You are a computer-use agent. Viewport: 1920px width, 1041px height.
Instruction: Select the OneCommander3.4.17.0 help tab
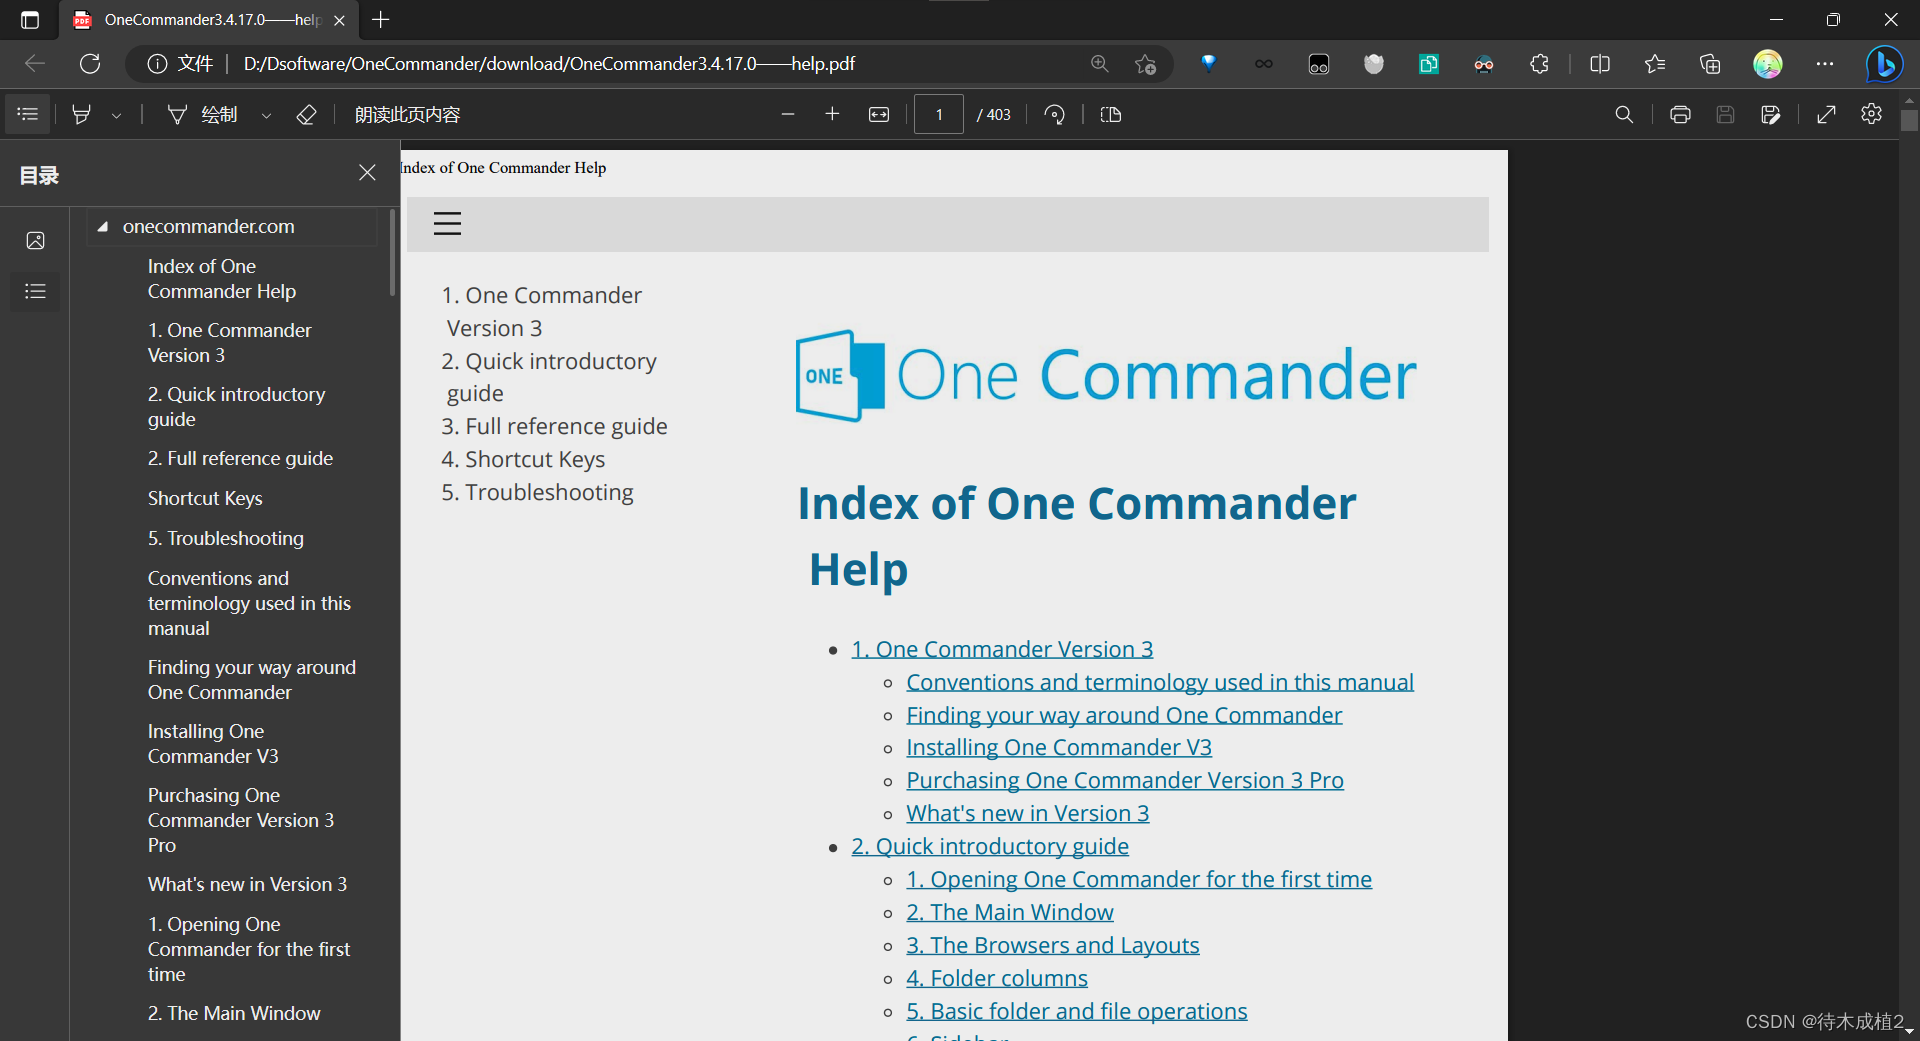(x=207, y=20)
